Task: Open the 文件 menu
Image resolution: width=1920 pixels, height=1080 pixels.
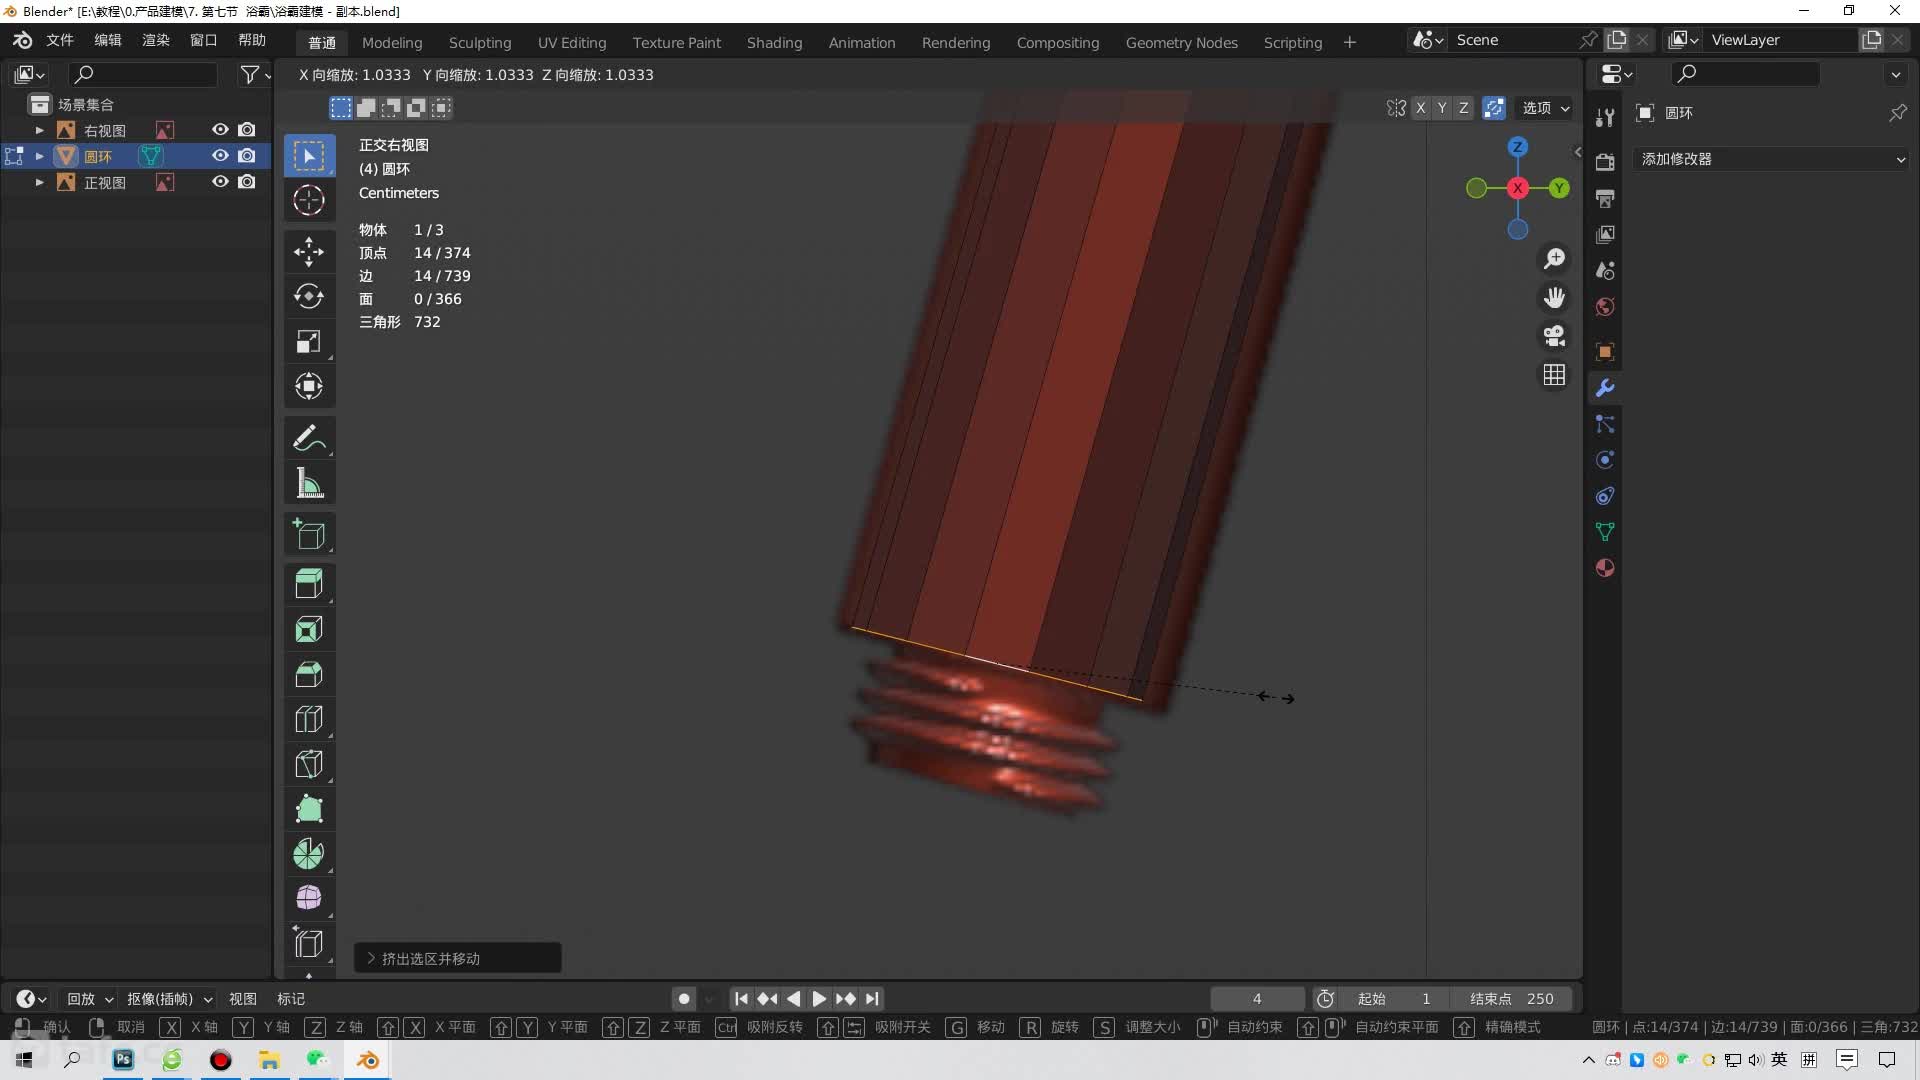Action: click(x=60, y=40)
